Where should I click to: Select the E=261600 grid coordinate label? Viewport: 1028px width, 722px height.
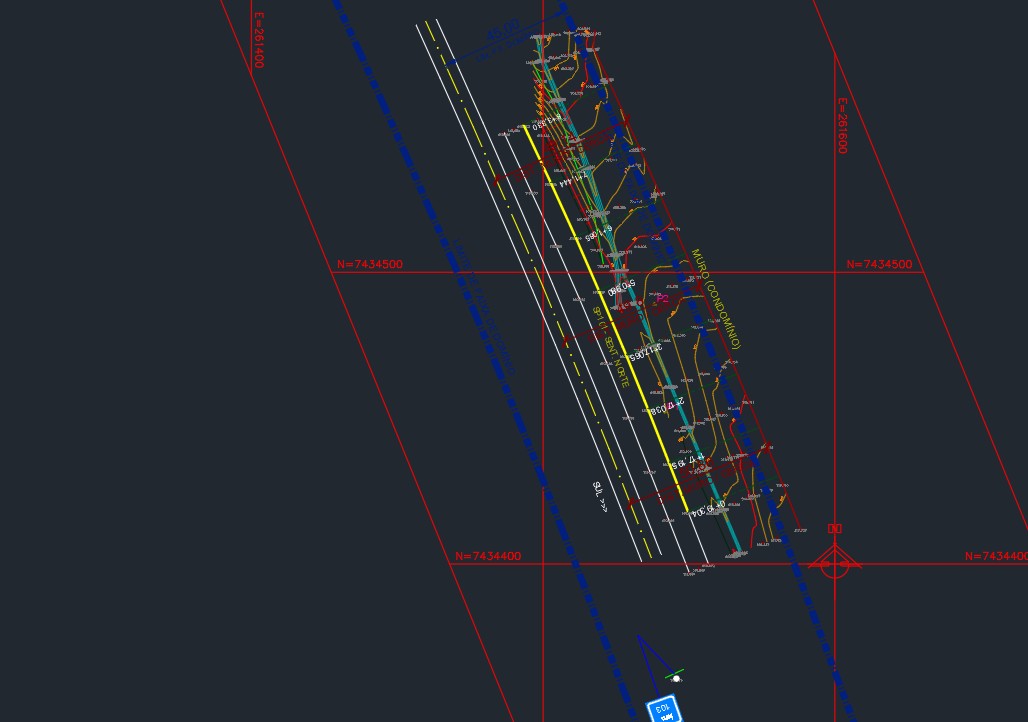842,125
